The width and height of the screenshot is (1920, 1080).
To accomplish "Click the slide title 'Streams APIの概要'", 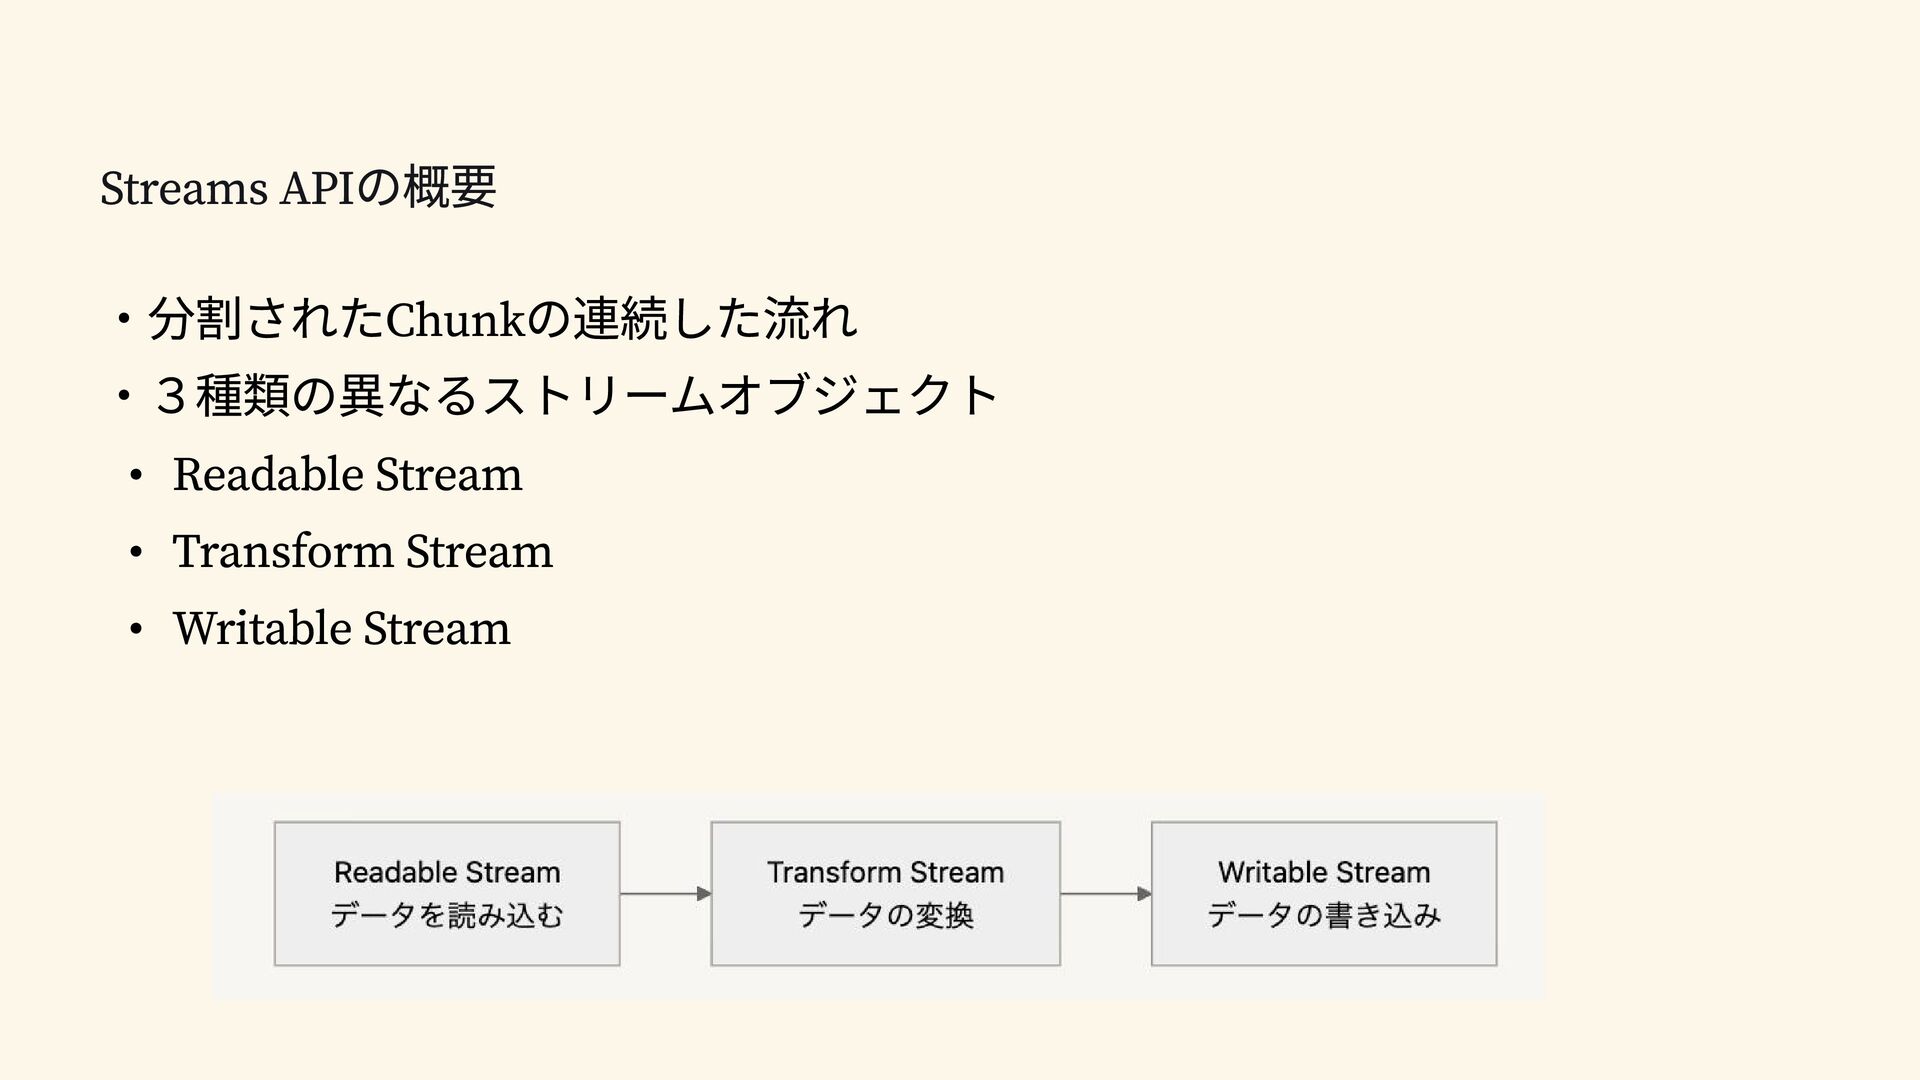I will pyautogui.click(x=298, y=187).
